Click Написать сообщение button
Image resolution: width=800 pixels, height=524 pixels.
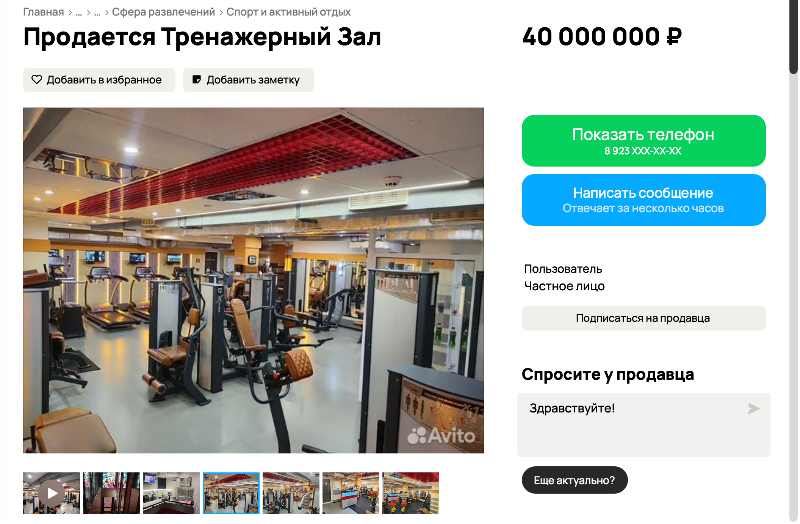point(643,200)
